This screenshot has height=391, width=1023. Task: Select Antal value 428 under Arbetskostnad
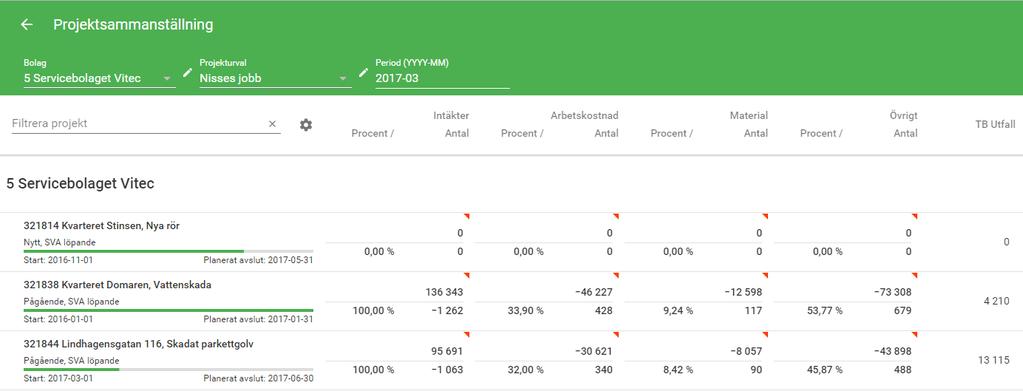603,311
